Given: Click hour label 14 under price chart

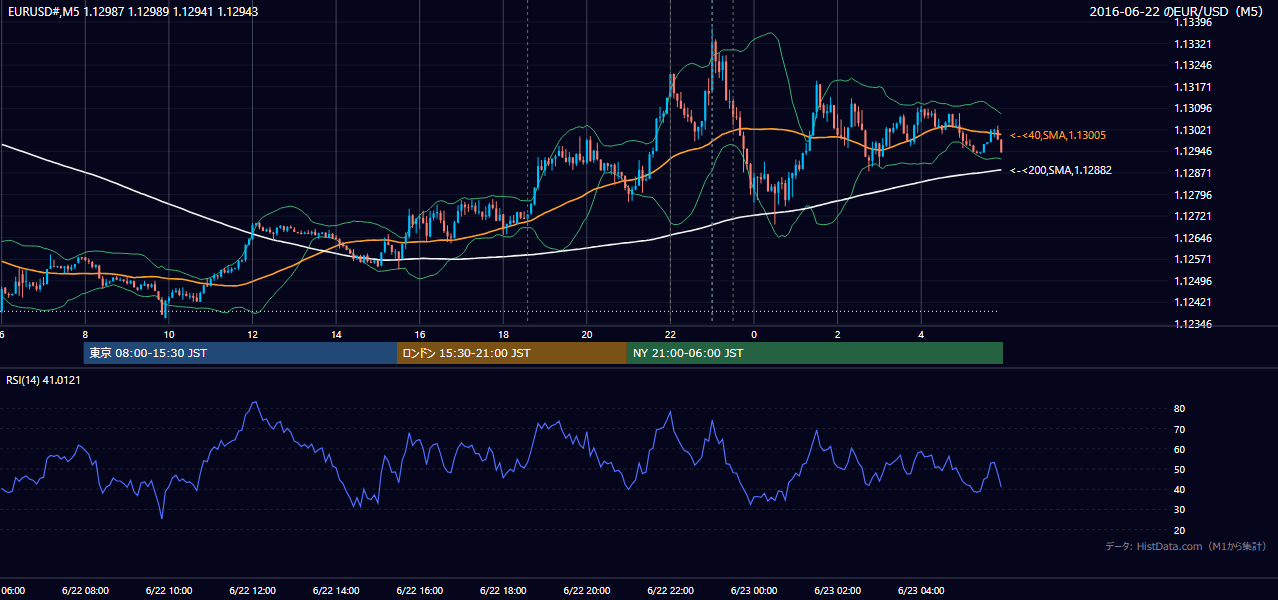Looking at the screenshot, I should click(336, 335).
